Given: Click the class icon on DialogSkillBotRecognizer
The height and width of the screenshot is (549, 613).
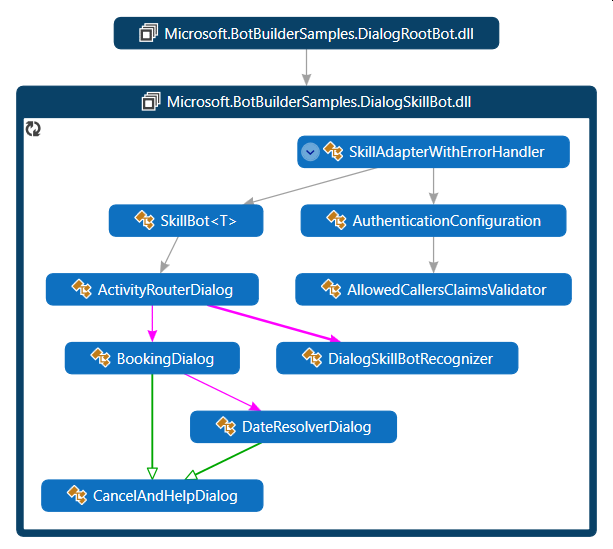Looking at the screenshot, I should tap(312, 358).
